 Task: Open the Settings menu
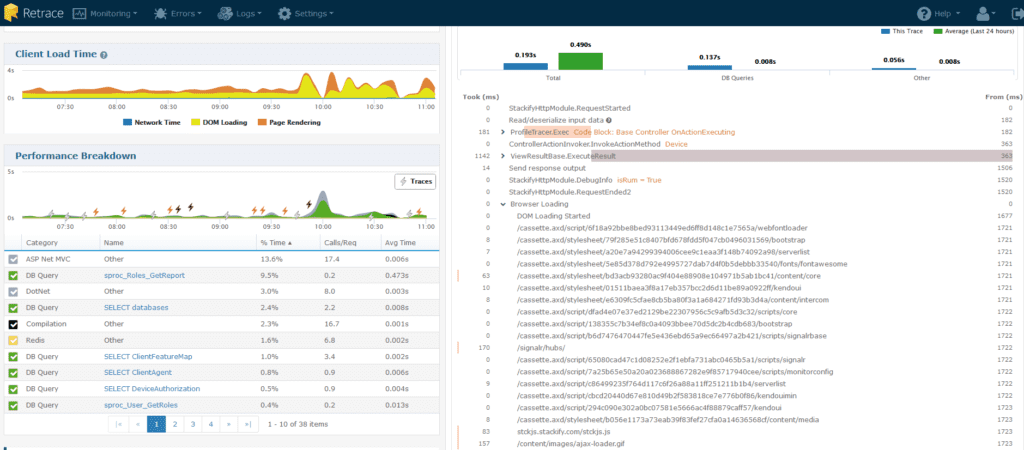[x=305, y=13]
